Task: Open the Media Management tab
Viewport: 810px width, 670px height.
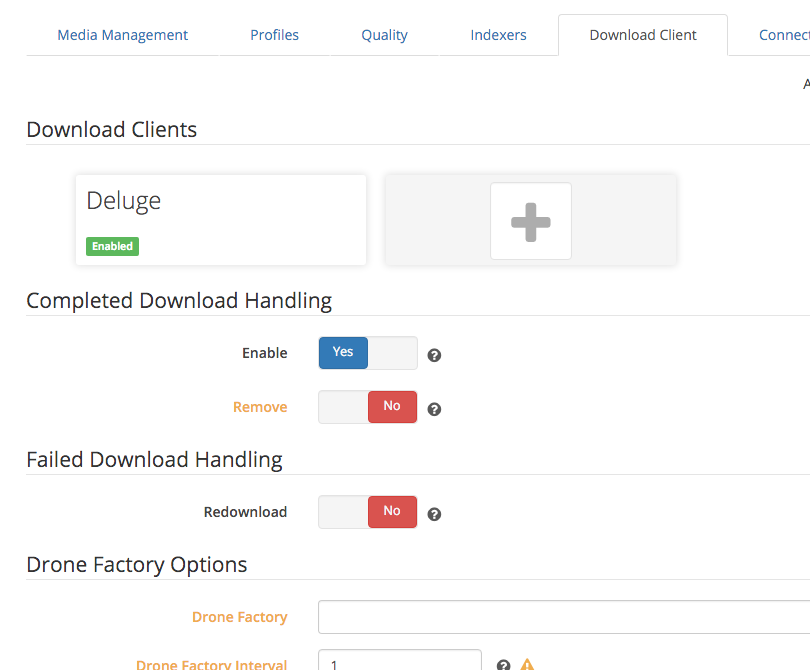Action: pos(122,35)
